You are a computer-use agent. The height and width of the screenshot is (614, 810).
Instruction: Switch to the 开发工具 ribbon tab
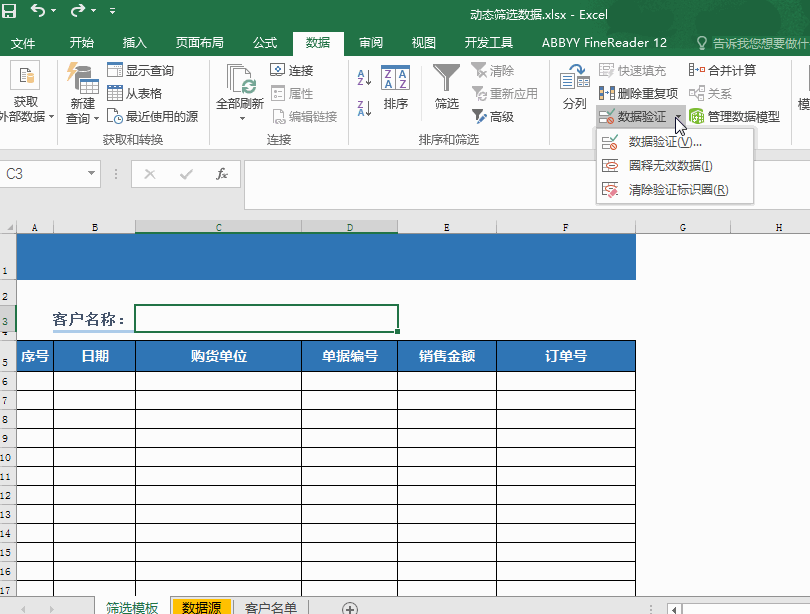(x=488, y=42)
